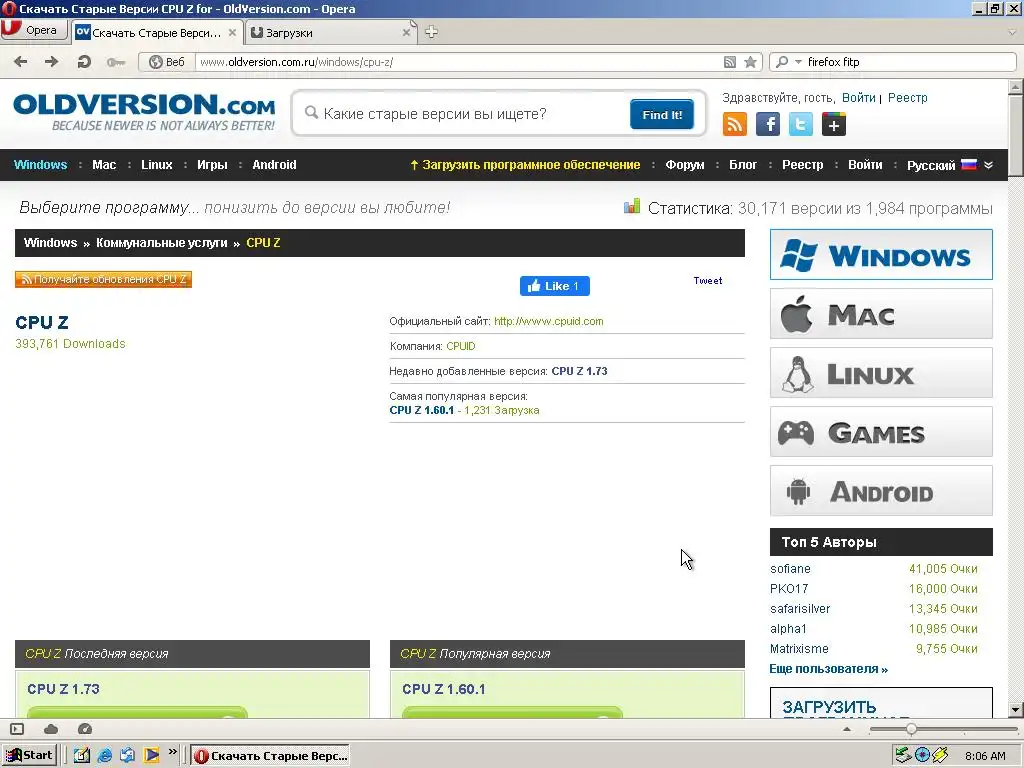Image resolution: width=1024 pixels, height=768 pixels.
Task: Click the Linux platform banner in sidebar
Action: (881, 372)
